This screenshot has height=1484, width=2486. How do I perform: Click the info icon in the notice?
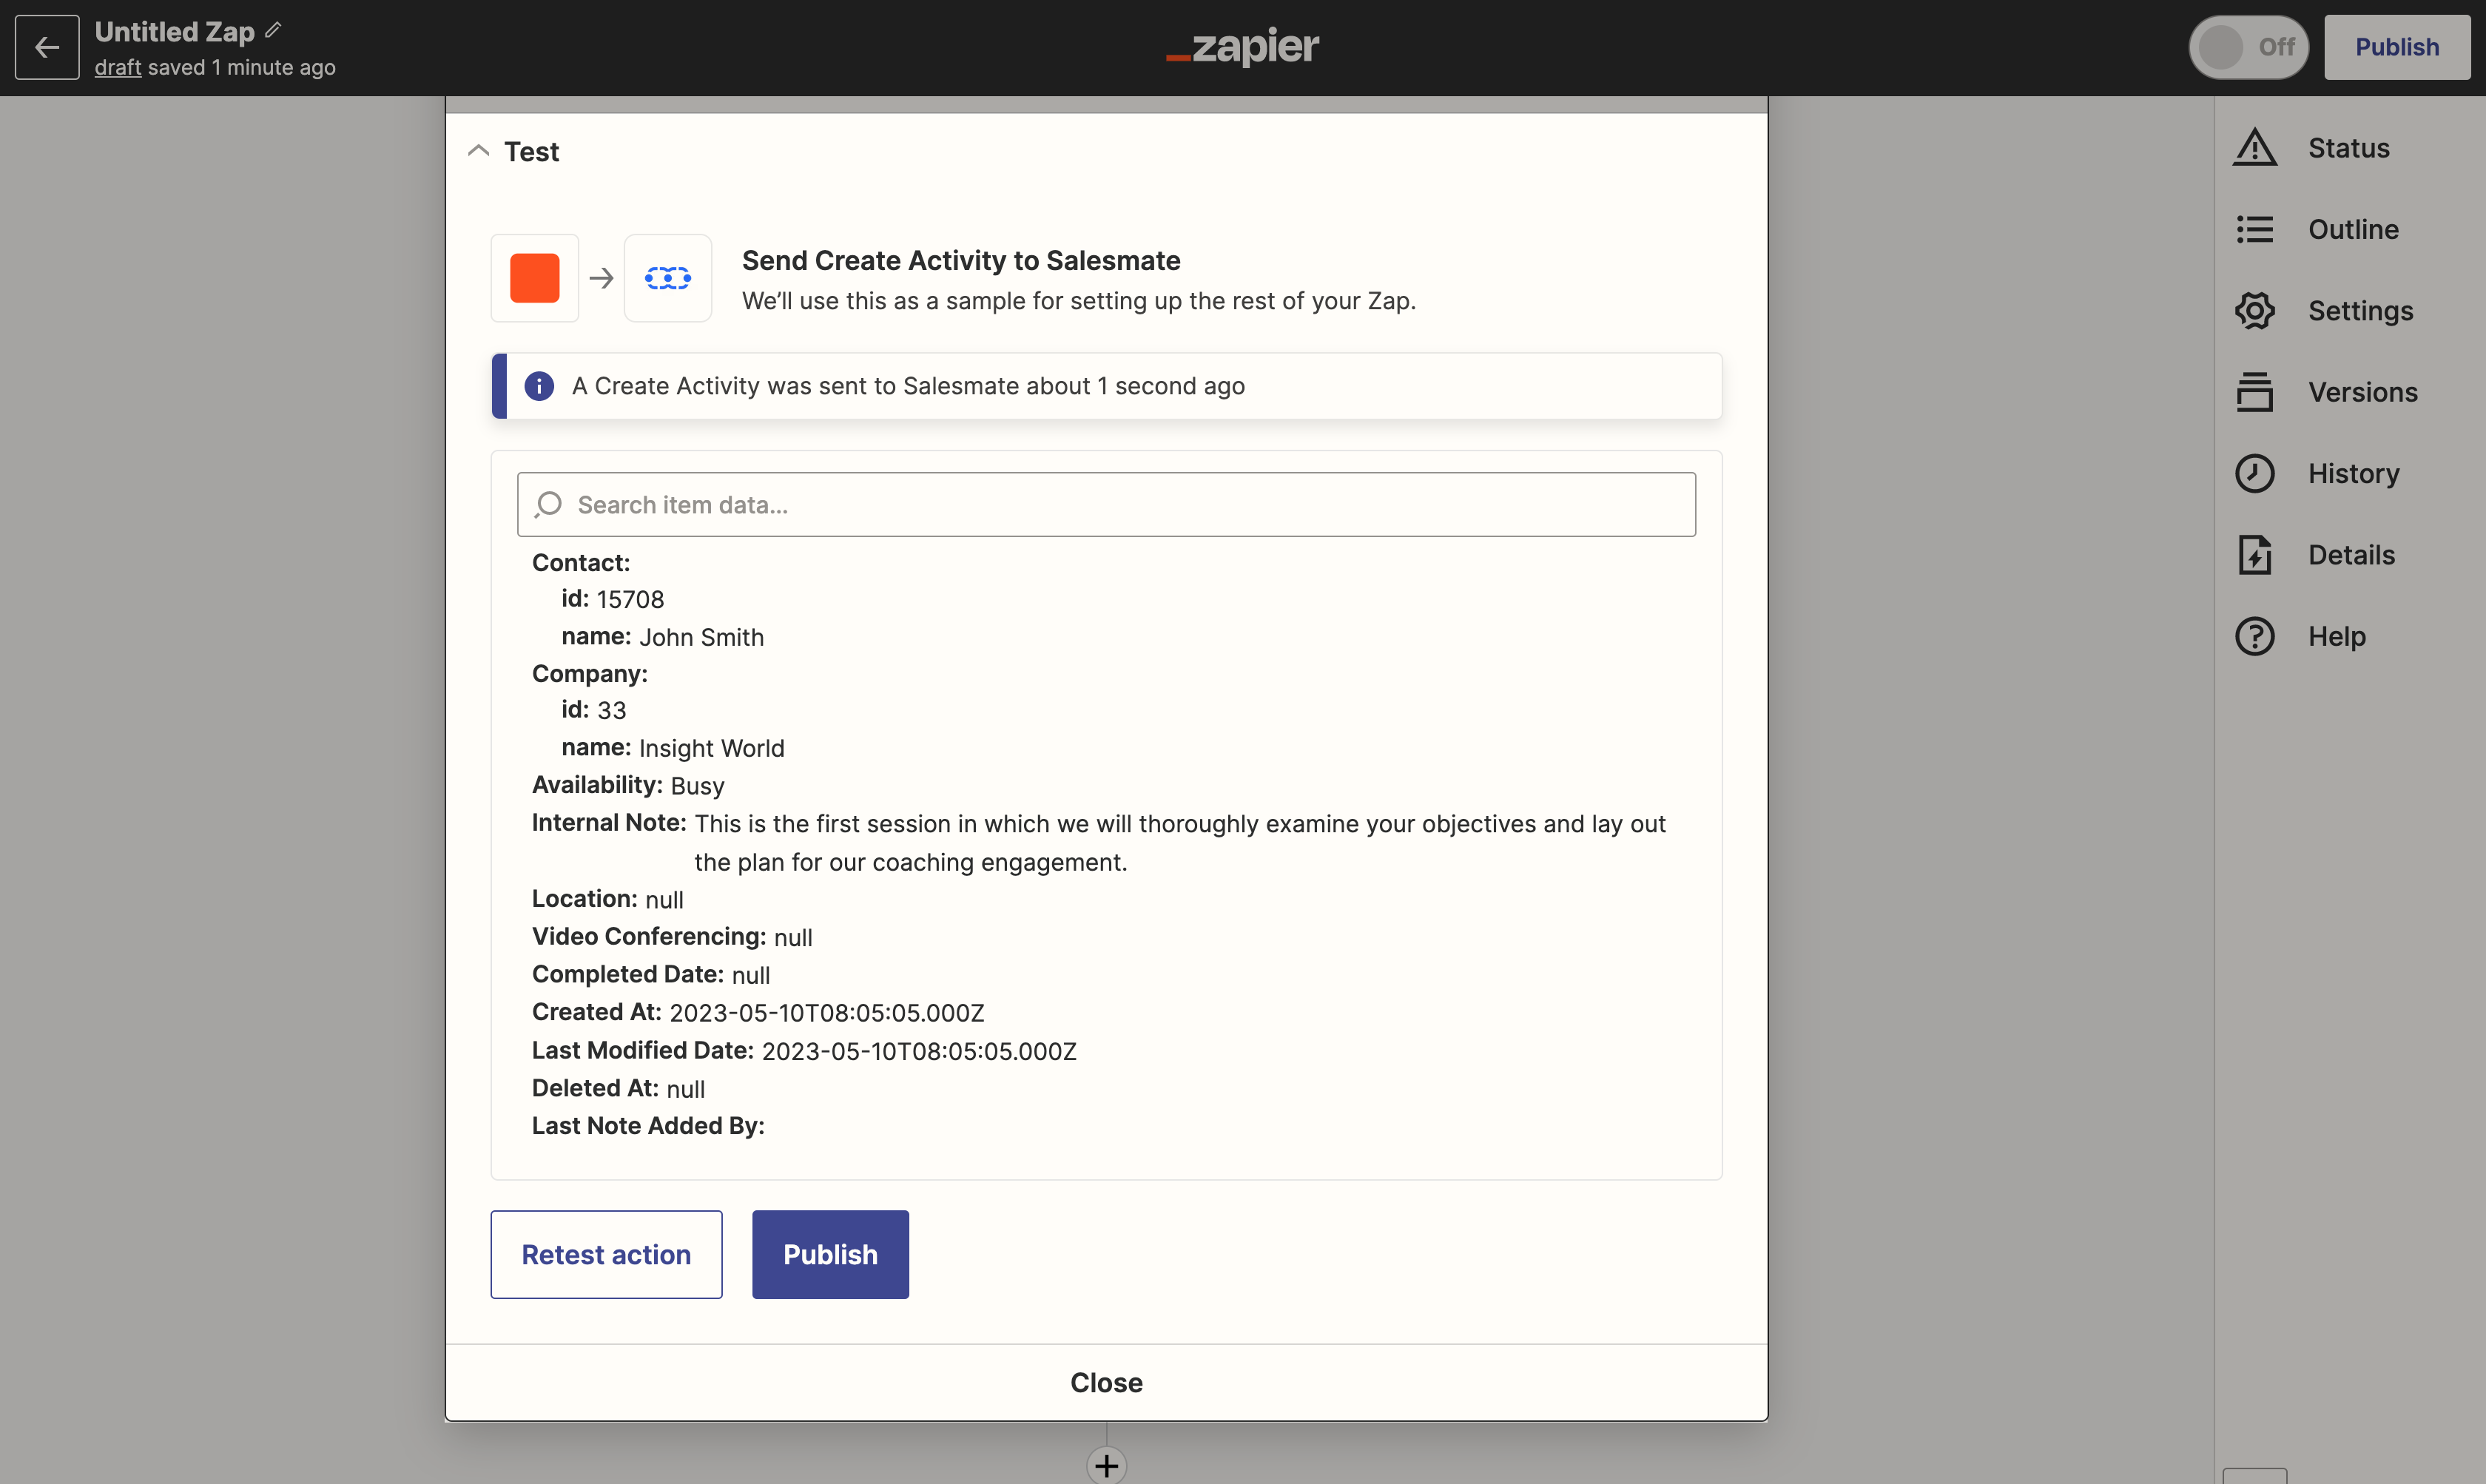[x=539, y=386]
